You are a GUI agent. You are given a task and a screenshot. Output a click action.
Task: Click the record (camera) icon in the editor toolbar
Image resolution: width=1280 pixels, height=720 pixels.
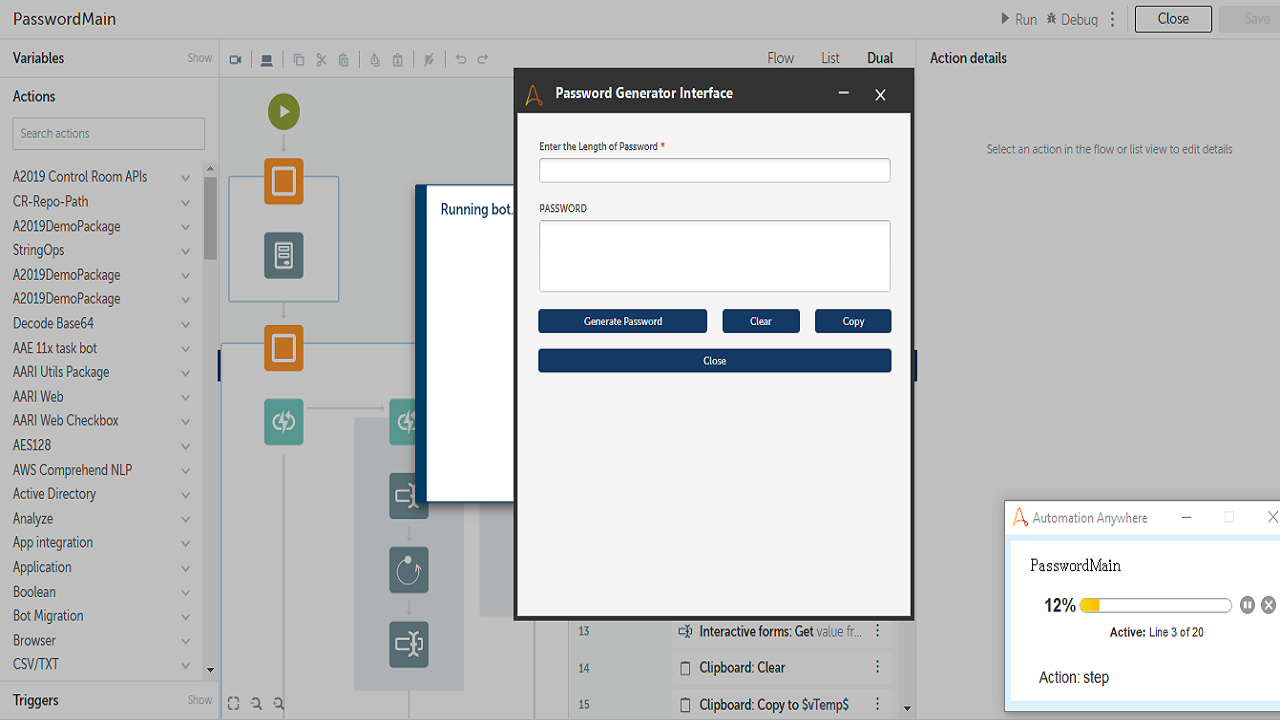(236, 60)
